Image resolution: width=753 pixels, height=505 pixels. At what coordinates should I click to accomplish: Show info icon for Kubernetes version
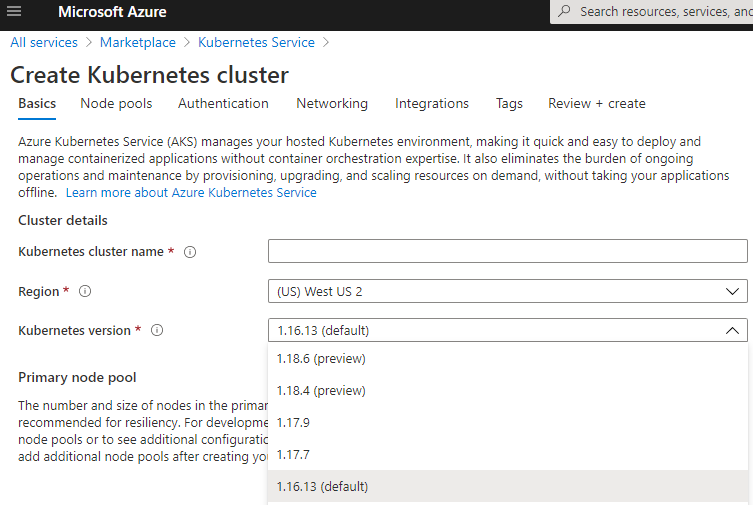pyautogui.click(x=157, y=330)
